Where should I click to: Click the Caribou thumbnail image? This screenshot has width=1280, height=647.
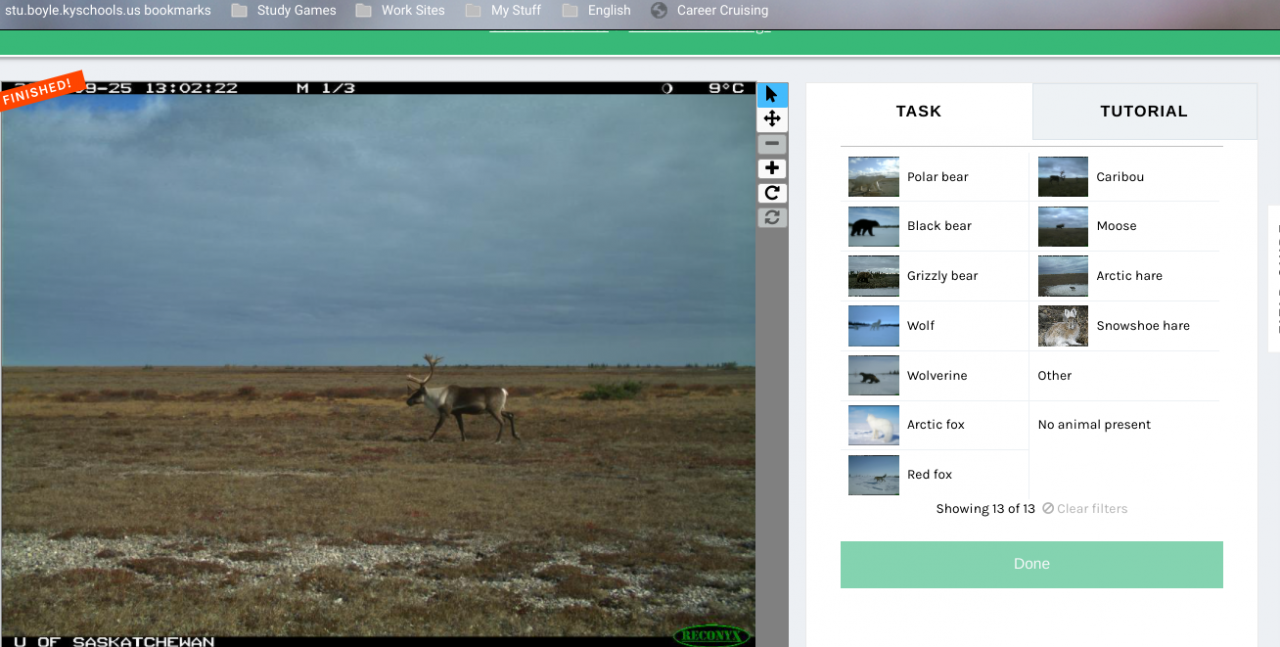coord(1063,177)
